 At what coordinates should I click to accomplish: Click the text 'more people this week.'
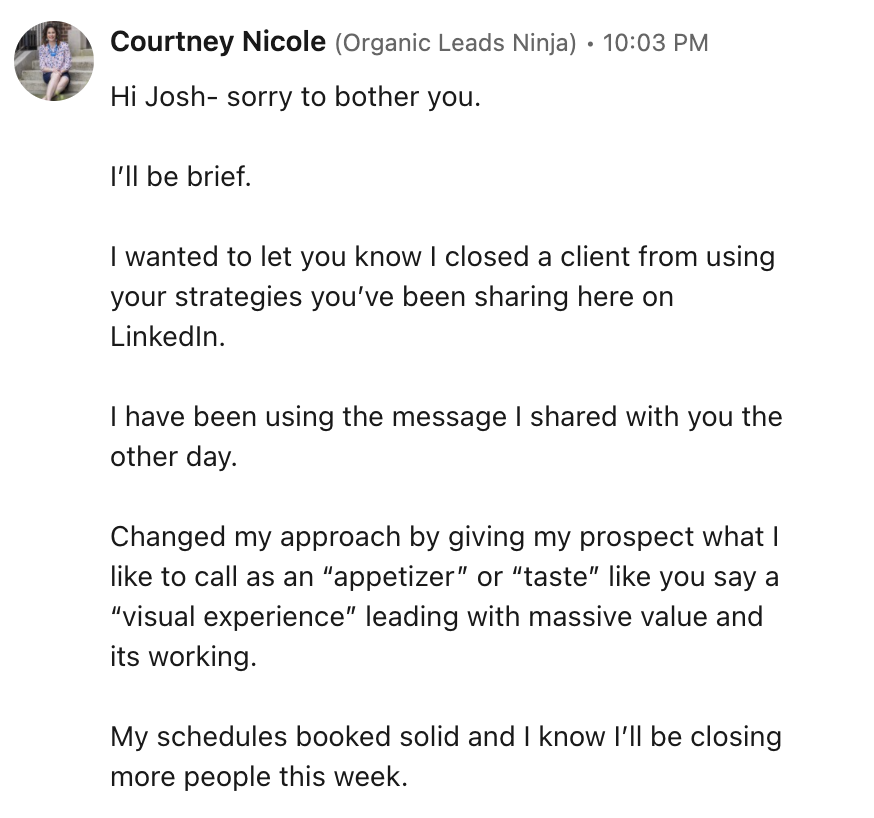[259, 777]
